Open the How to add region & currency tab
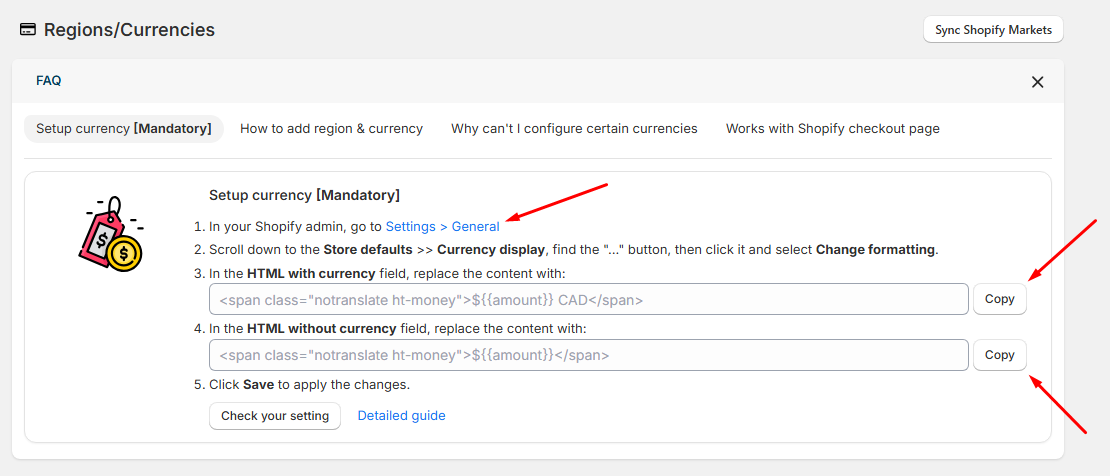1110x476 pixels. 331,129
